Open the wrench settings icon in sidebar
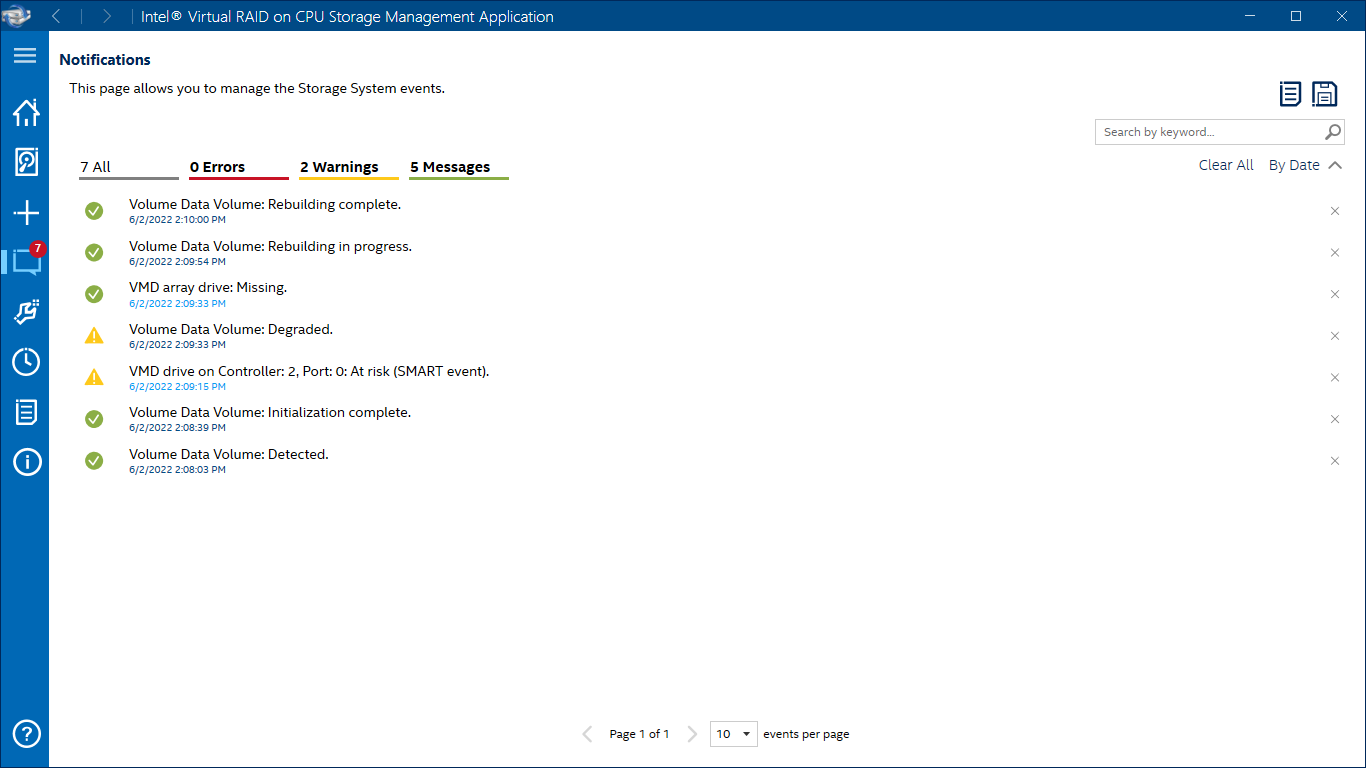 26,312
